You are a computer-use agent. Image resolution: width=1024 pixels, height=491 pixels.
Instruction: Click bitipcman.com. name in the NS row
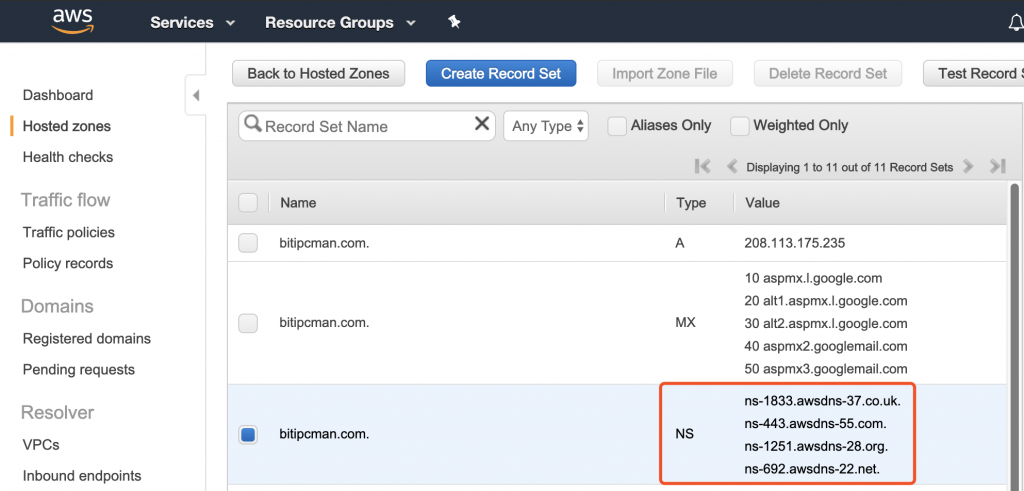pyautogui.click(x=325, y=434)
